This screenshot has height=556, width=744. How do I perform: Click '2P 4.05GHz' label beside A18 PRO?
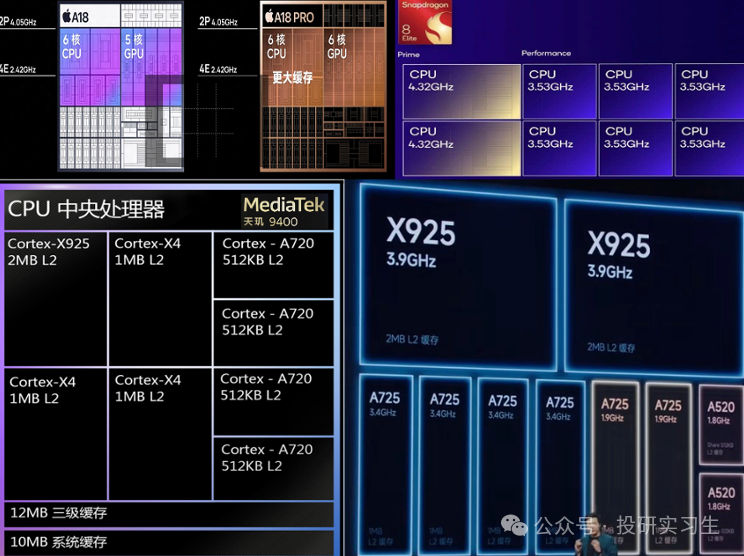coord(218,21)
